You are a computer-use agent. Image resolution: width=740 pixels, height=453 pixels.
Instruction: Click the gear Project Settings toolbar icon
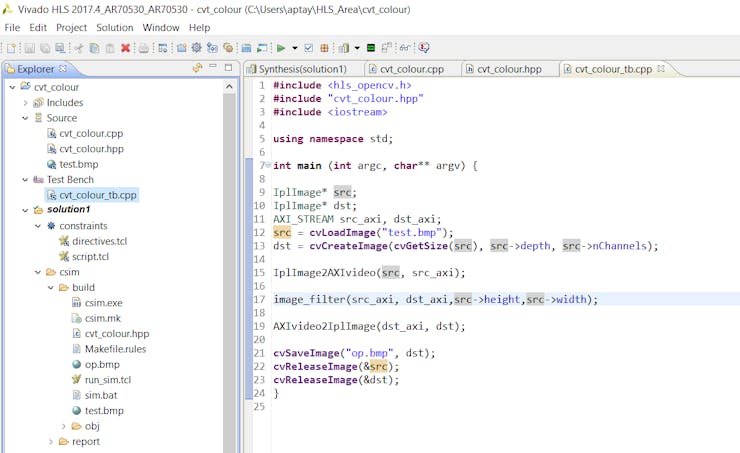(x=197, y=48)
